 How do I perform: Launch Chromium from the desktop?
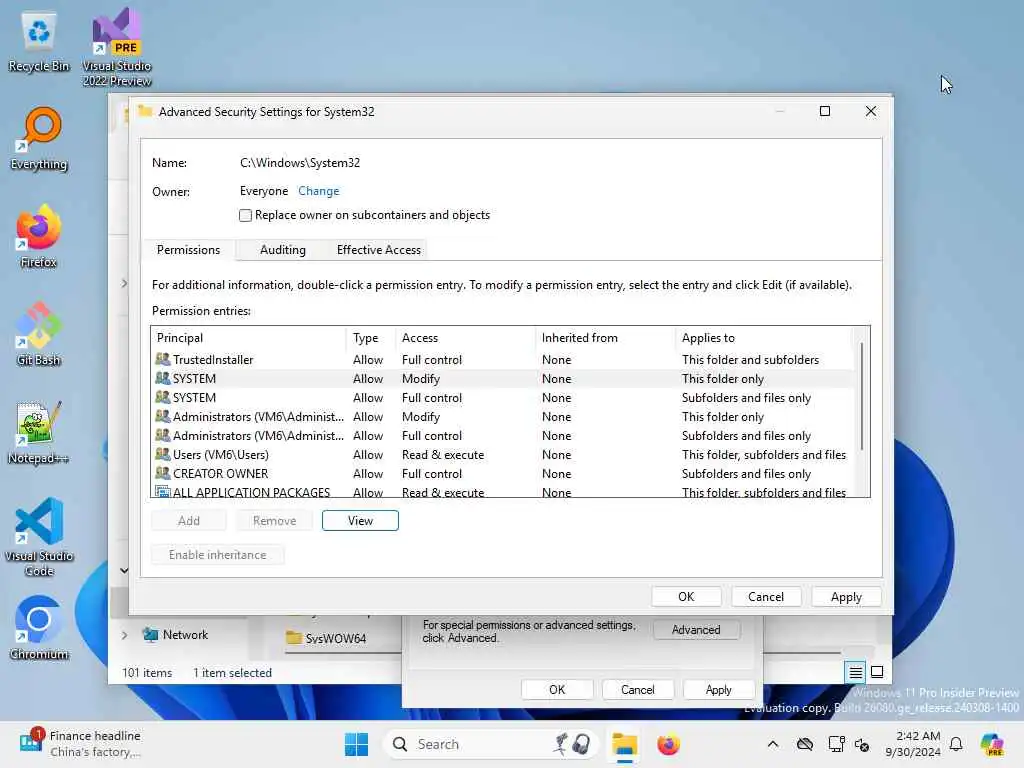[x=39, y=628]
